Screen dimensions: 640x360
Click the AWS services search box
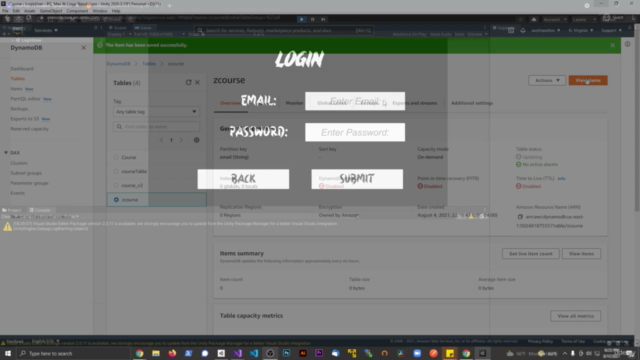[x=284, y=30]
